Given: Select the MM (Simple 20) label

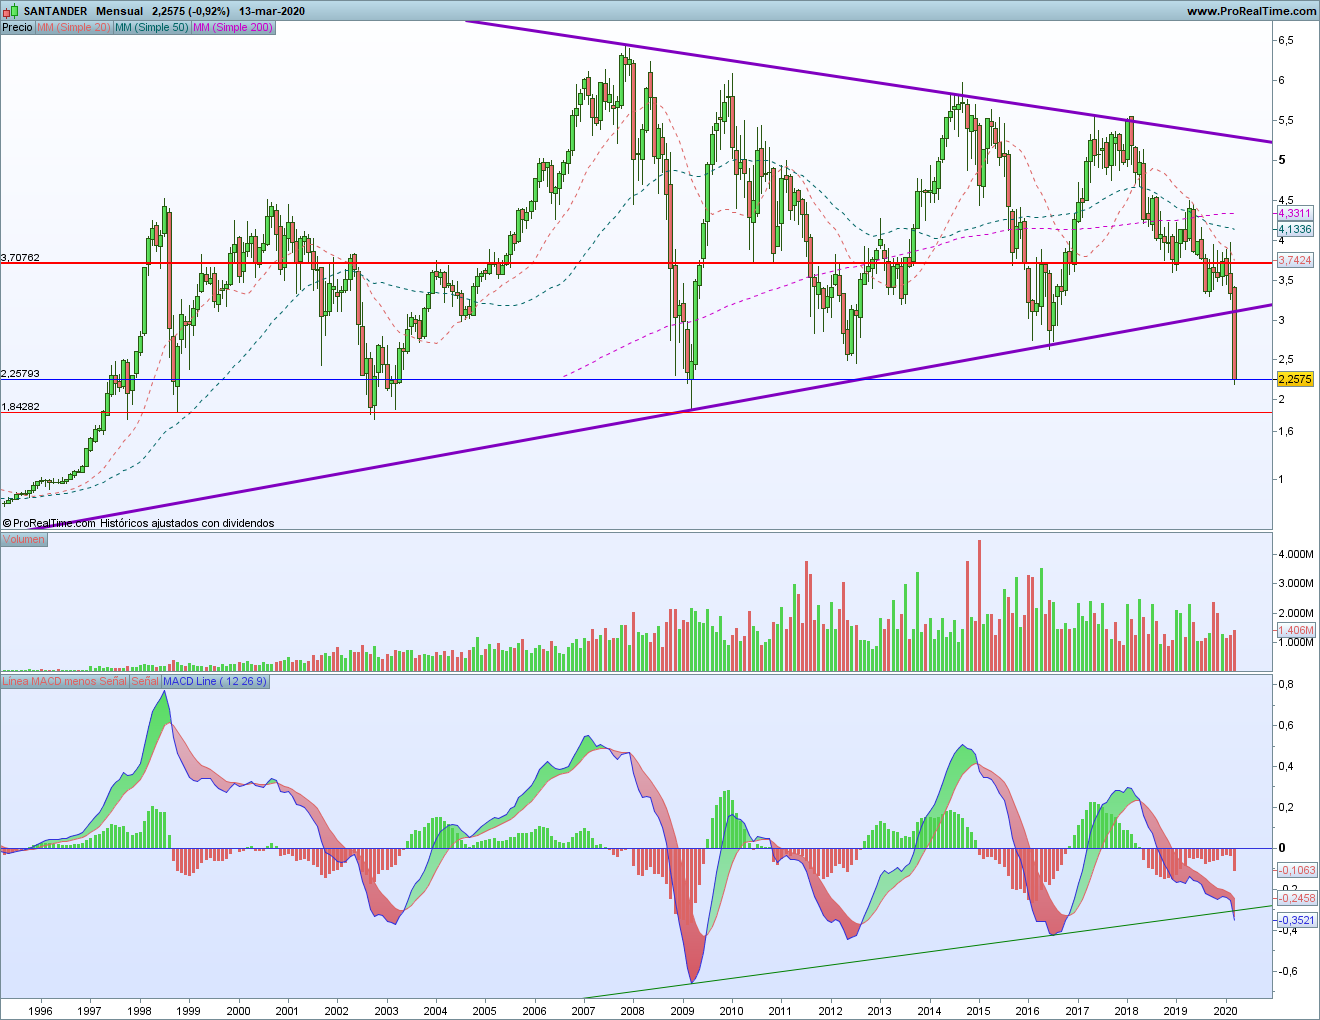Looking at the screenshot, I should pyautogui.click(x=73, y=27).
